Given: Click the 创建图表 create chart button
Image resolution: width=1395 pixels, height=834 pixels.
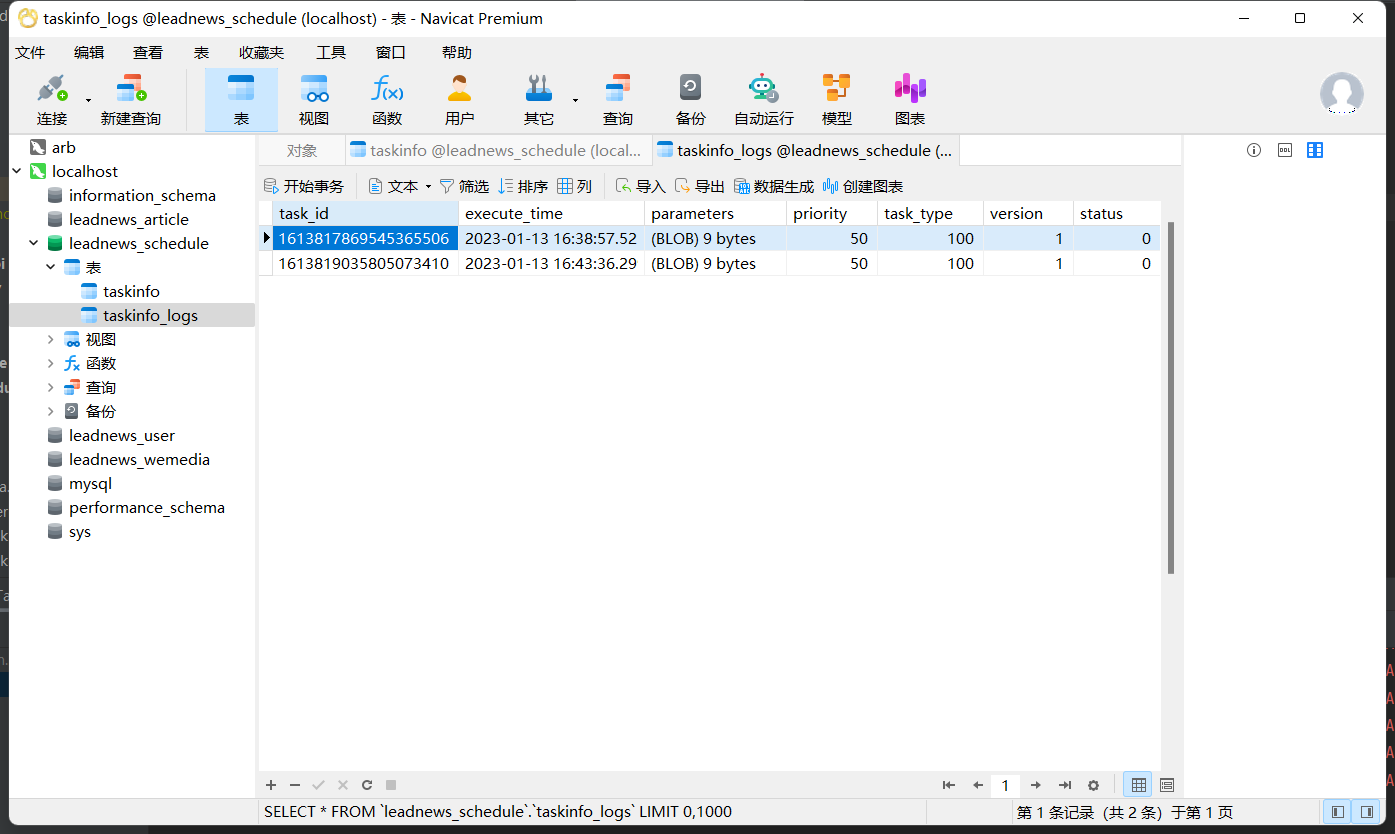Looking at the screenshot, I should click(x=863, y=186).
